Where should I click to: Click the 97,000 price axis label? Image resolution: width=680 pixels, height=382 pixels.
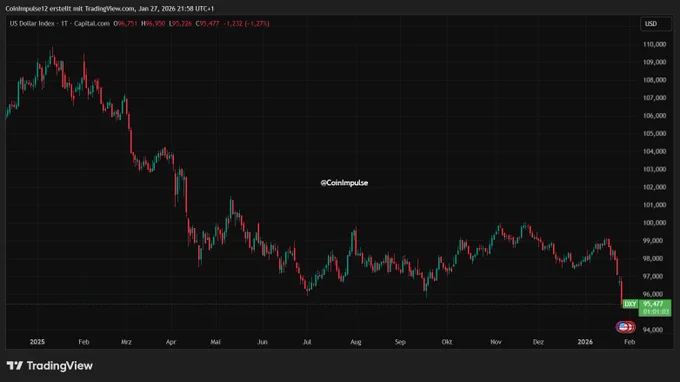tap(653, 276)
